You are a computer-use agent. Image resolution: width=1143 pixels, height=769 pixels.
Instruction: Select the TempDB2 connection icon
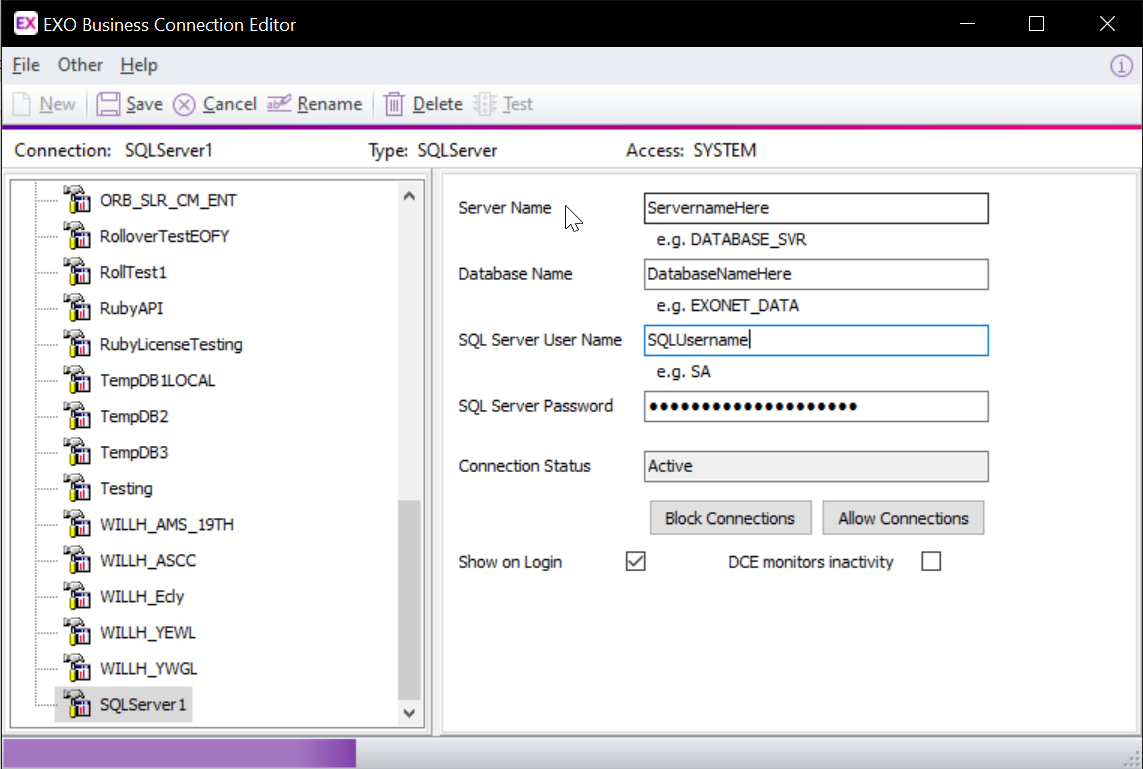(x=77, y=416)
